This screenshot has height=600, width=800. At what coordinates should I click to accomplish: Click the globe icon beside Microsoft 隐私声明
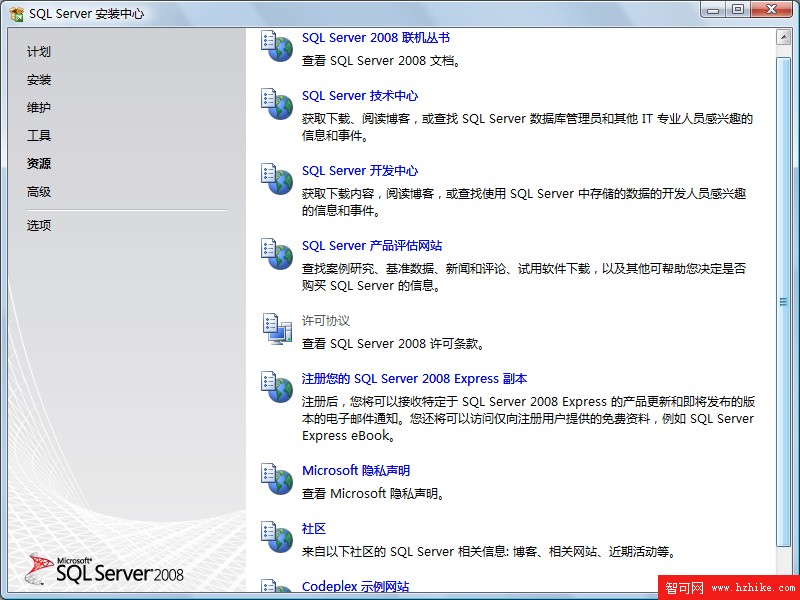coord(277,479)
